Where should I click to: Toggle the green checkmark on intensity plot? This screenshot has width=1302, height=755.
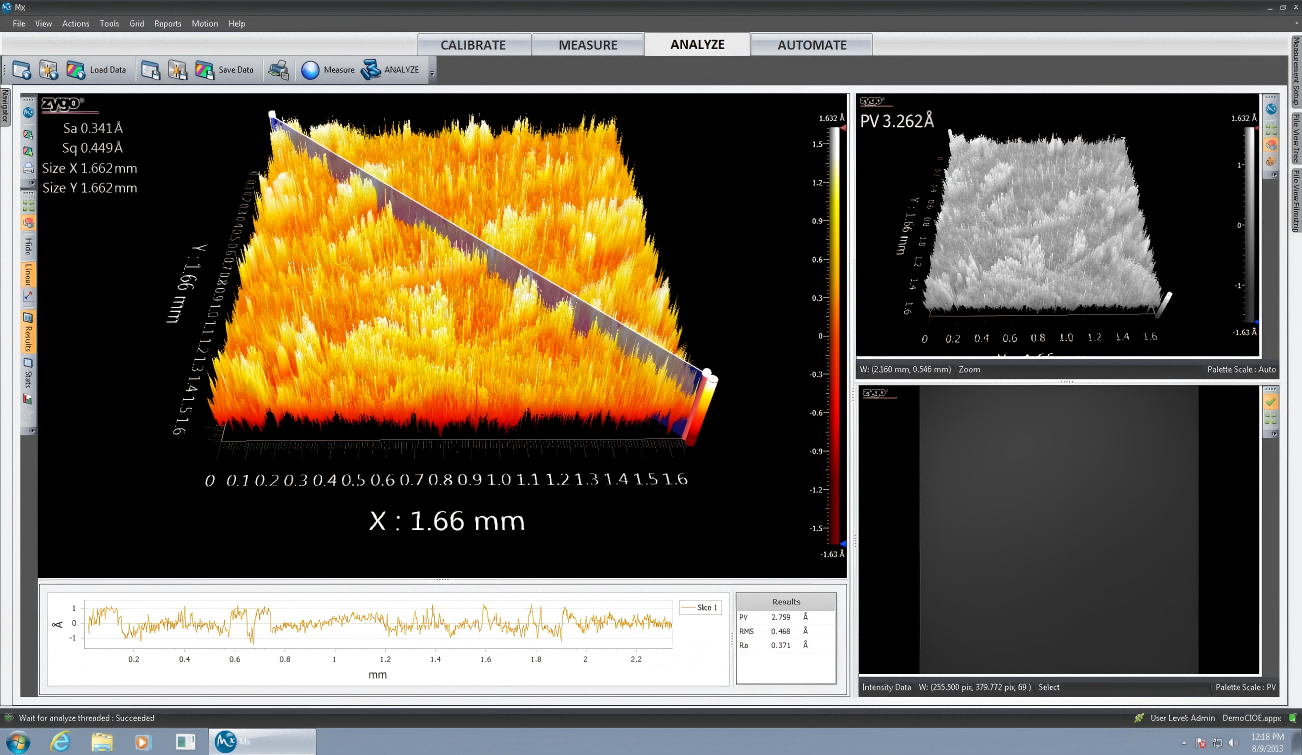[1270, 401]
